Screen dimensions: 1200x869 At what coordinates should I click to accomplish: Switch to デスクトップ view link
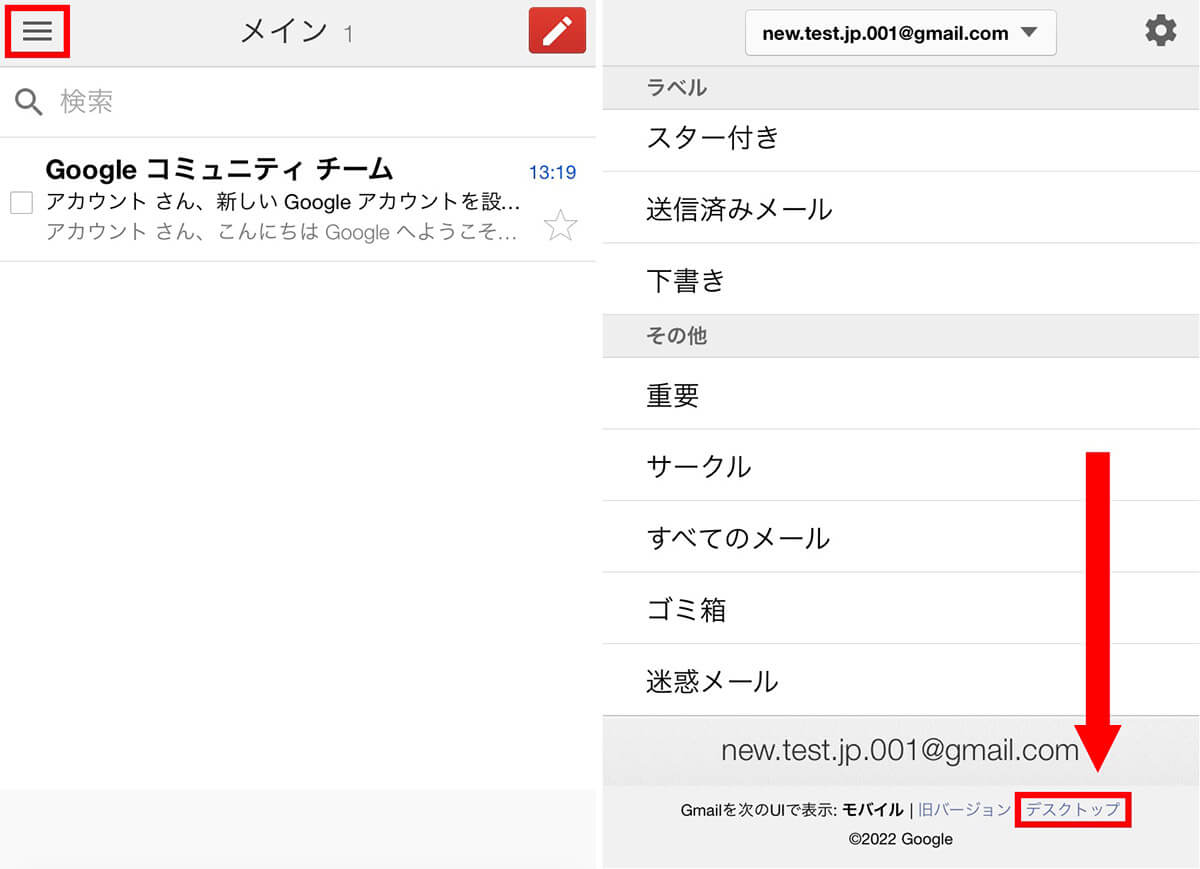tap(1073, 809)
